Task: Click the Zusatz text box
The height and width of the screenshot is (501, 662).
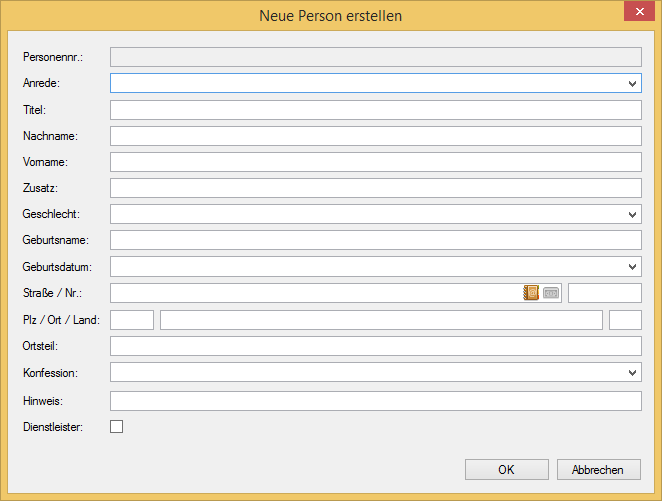Action: pos(376,188)
